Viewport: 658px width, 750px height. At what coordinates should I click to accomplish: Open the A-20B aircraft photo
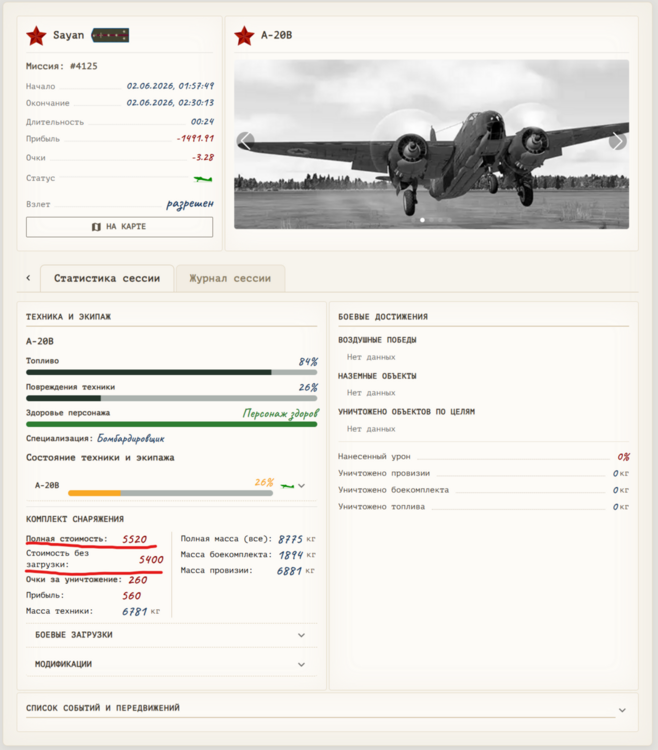[431, 144]
